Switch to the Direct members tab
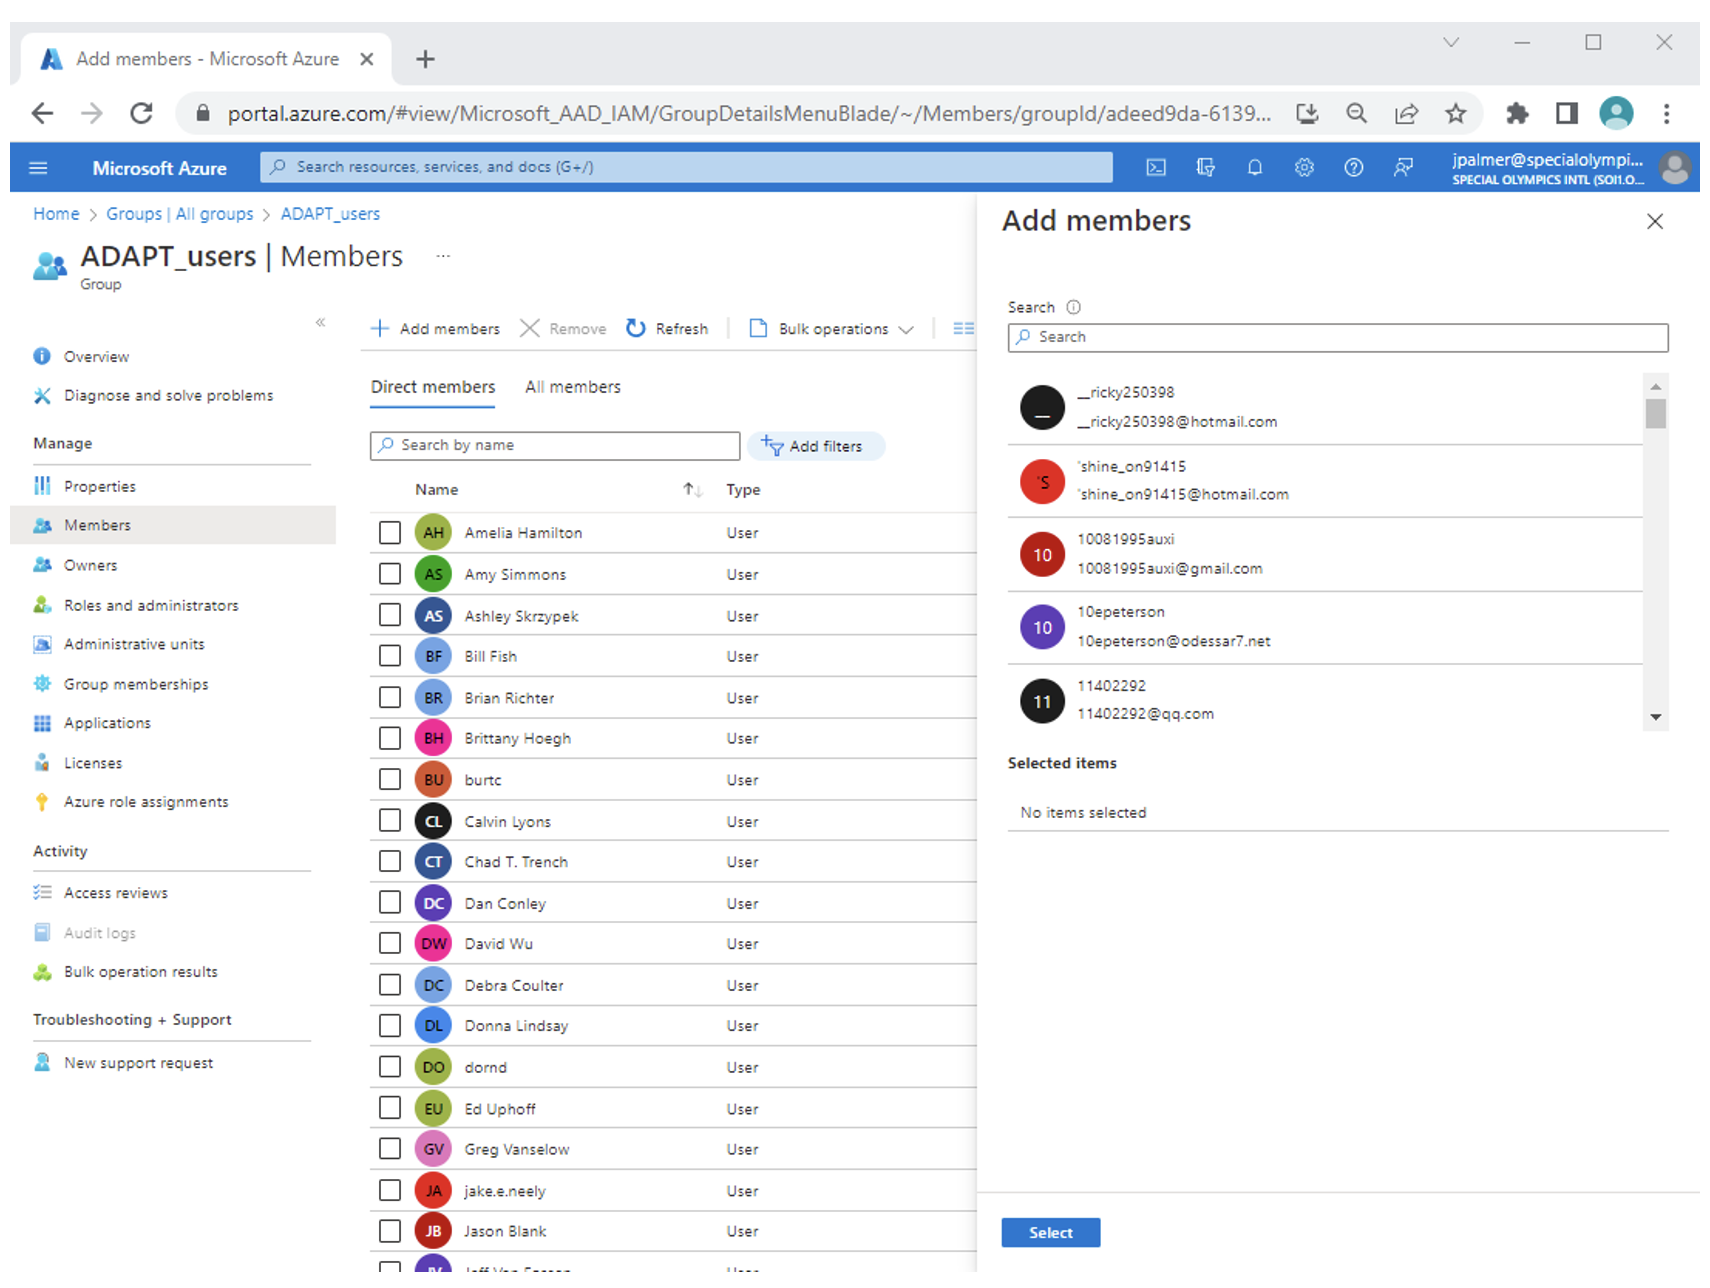The image size is (1710, 1288). [x=433, y=387]
